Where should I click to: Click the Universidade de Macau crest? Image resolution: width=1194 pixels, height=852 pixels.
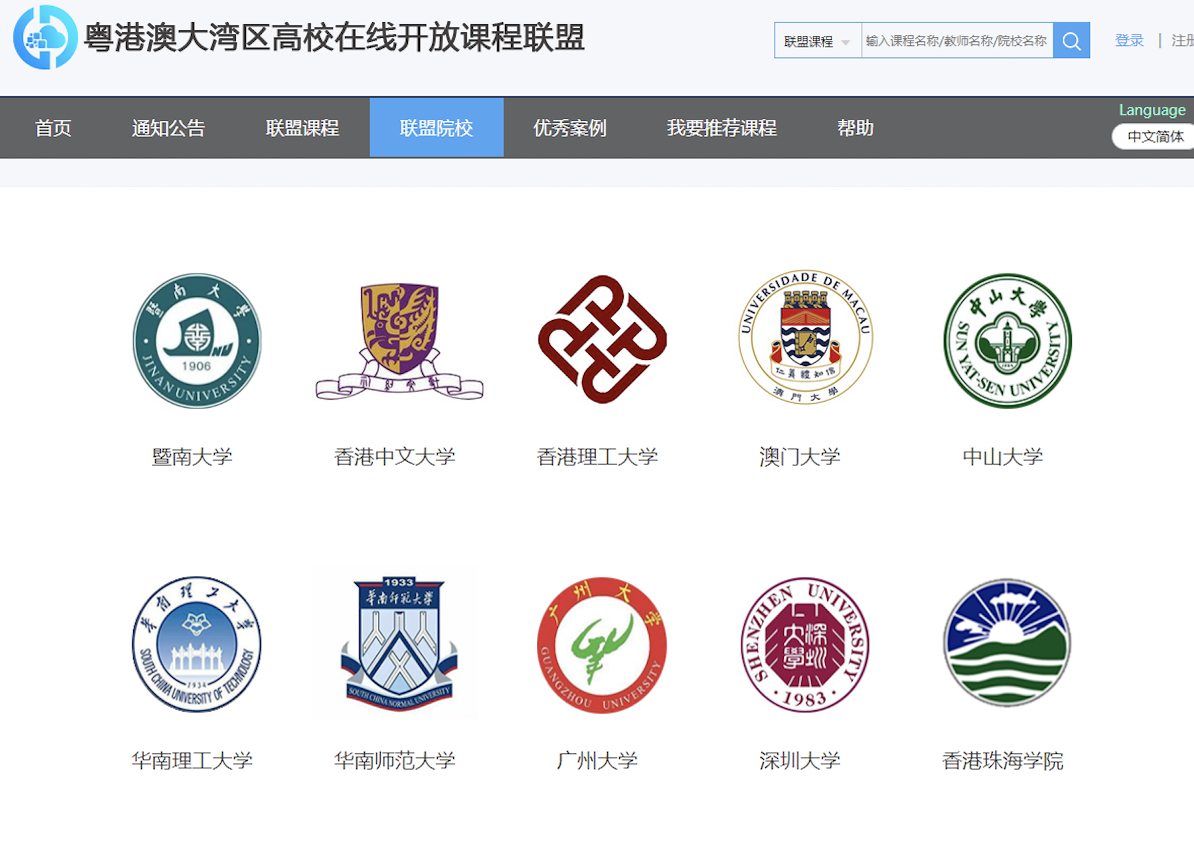pyautogui.click(x=805, y=338)
